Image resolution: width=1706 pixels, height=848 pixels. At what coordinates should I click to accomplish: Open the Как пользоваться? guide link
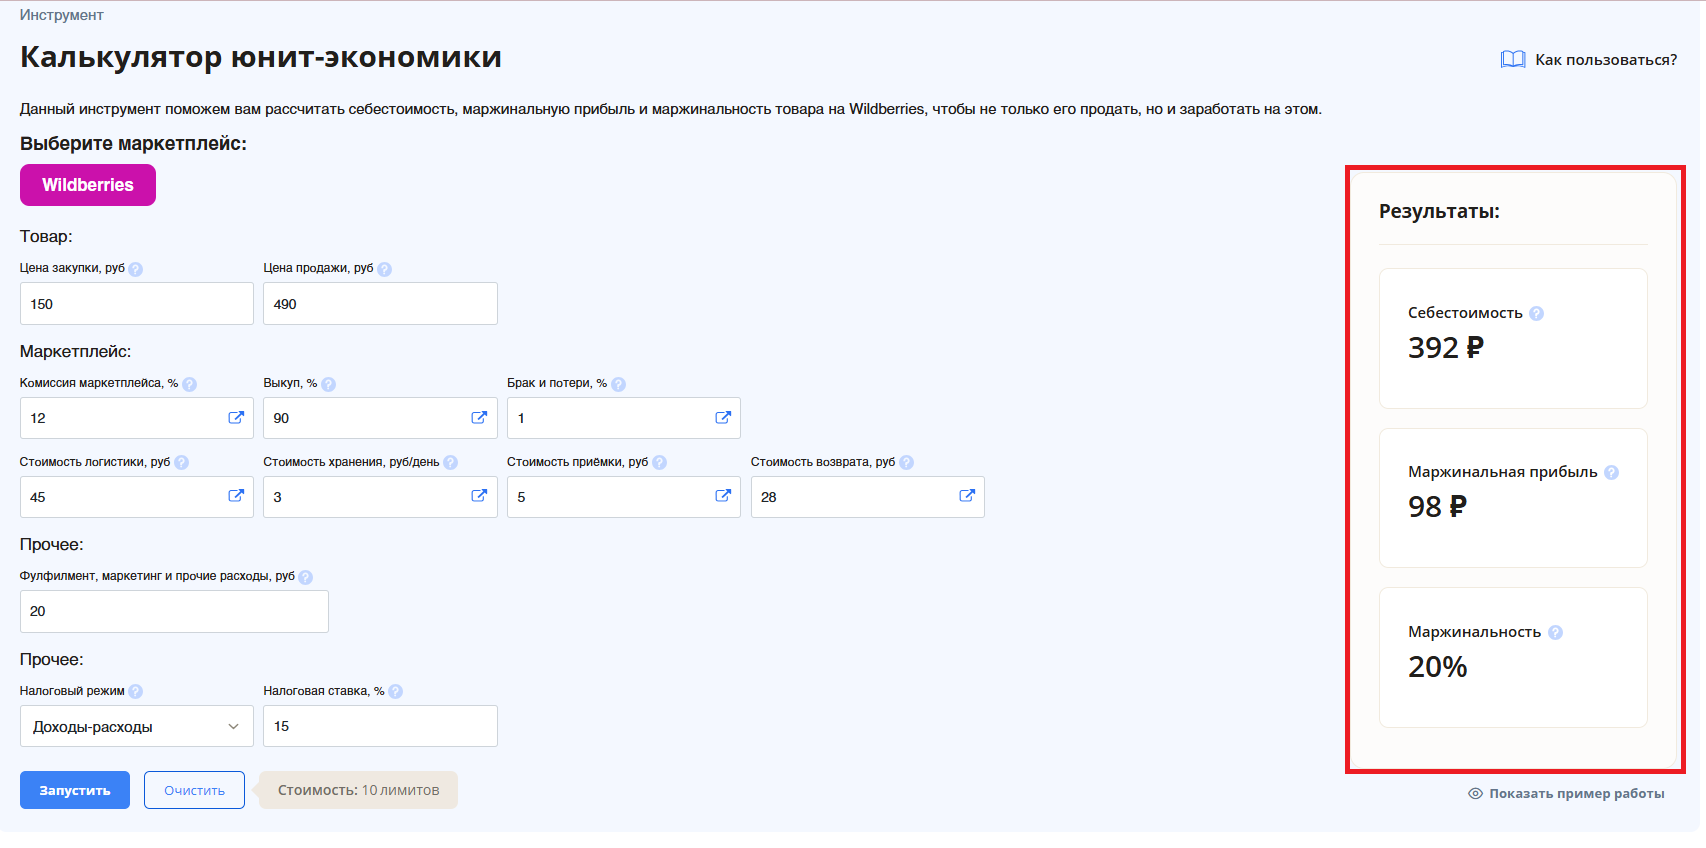tap(1589, 60)
